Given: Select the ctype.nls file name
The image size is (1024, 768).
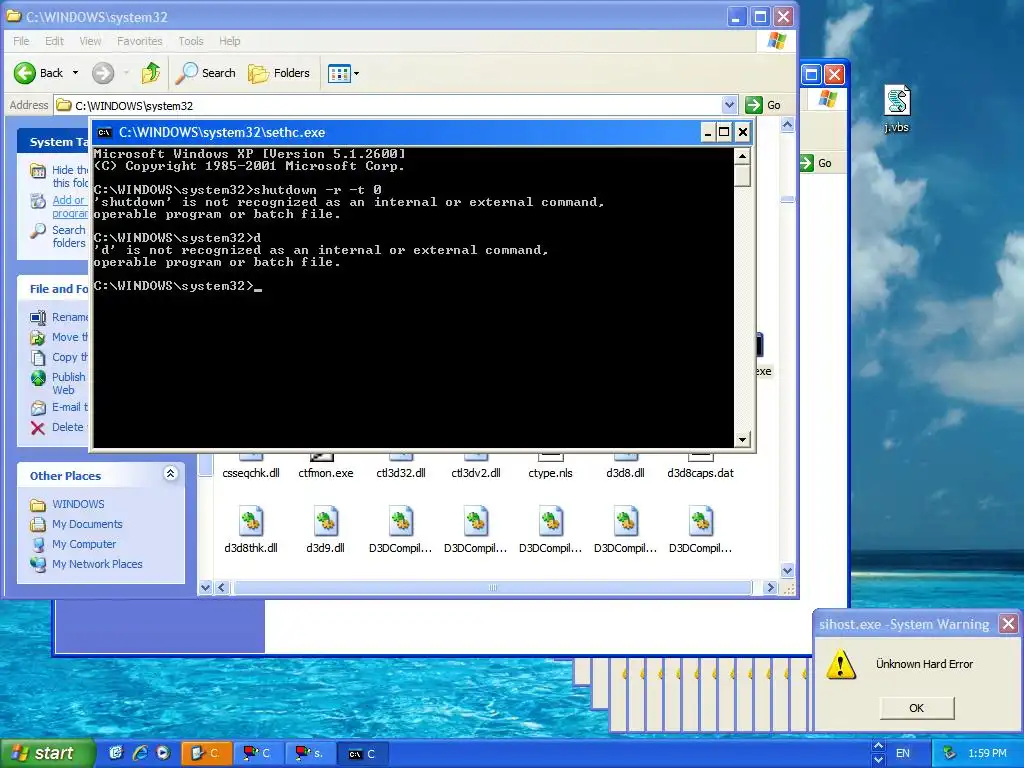Looking at the screenshot, I should click(551, 473).
